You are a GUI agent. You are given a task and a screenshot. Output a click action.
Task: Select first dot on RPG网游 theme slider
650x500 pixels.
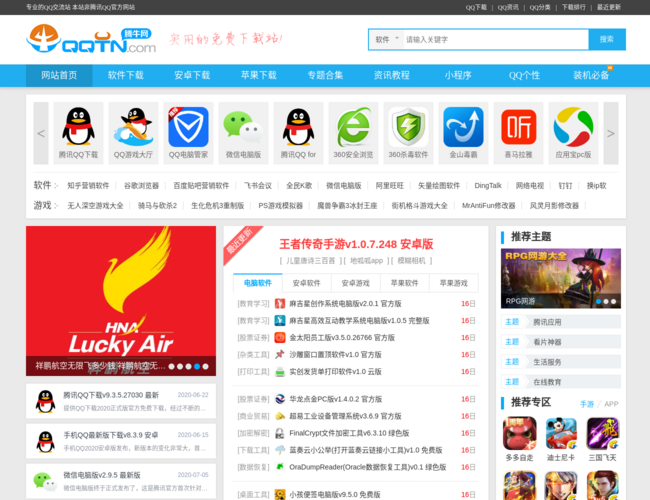(599, 301)
